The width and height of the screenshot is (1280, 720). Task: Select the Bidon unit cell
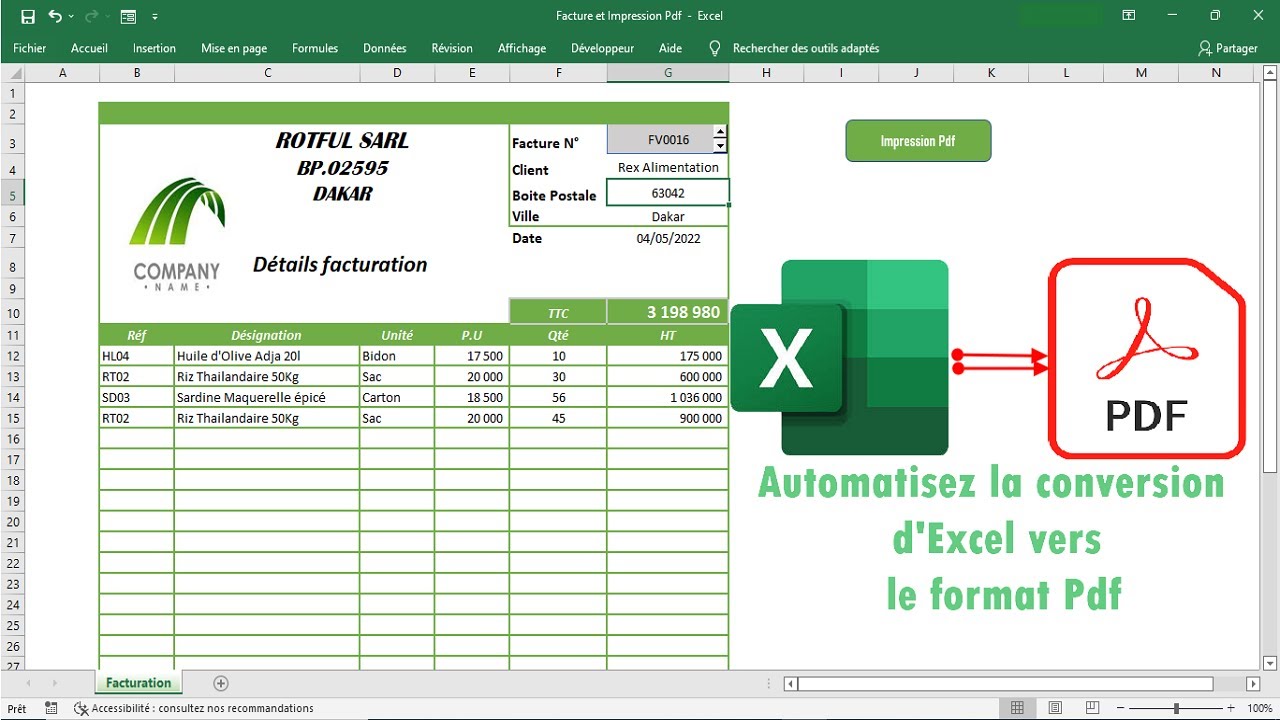tap(397, 356)
